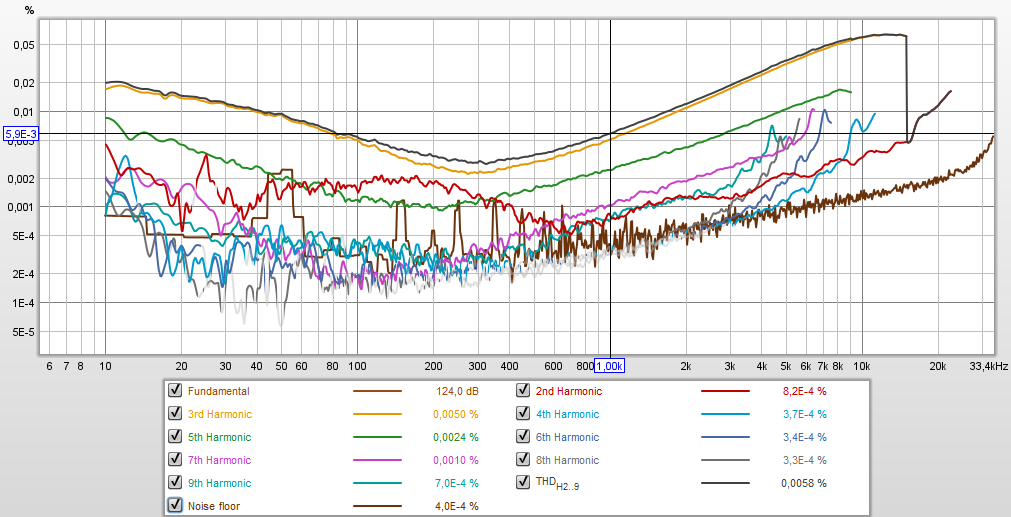Screen dimensions: 1011x517
Task: Select the THD H2..9 legend label
Action: coord(558,483)
